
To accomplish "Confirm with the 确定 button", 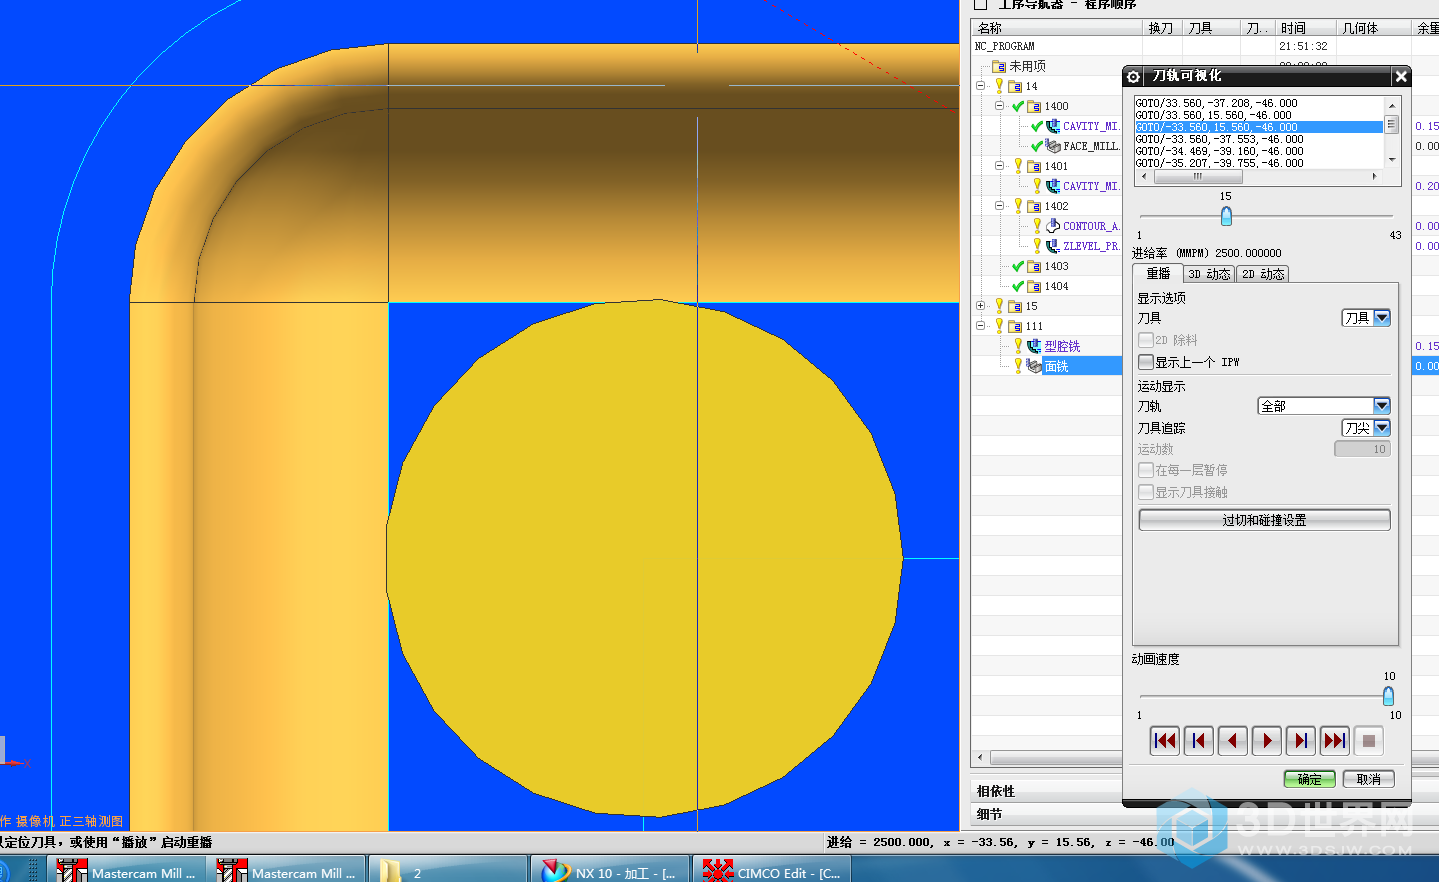I will (1310, 779).
